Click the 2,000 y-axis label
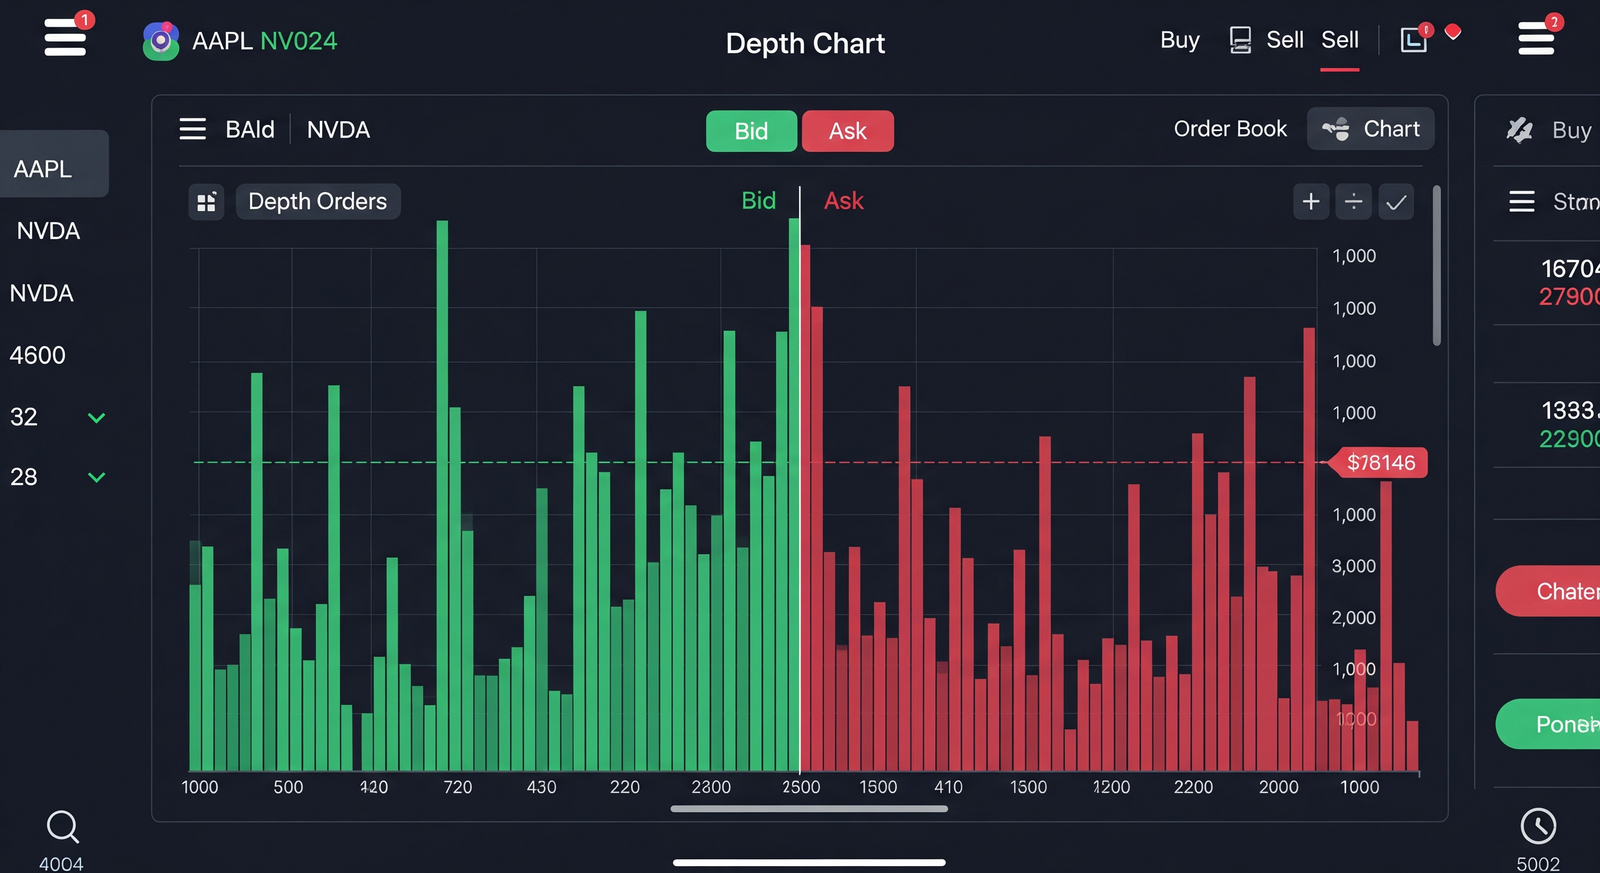The height and width of the screenshot is (873, 1600). 1354,618
